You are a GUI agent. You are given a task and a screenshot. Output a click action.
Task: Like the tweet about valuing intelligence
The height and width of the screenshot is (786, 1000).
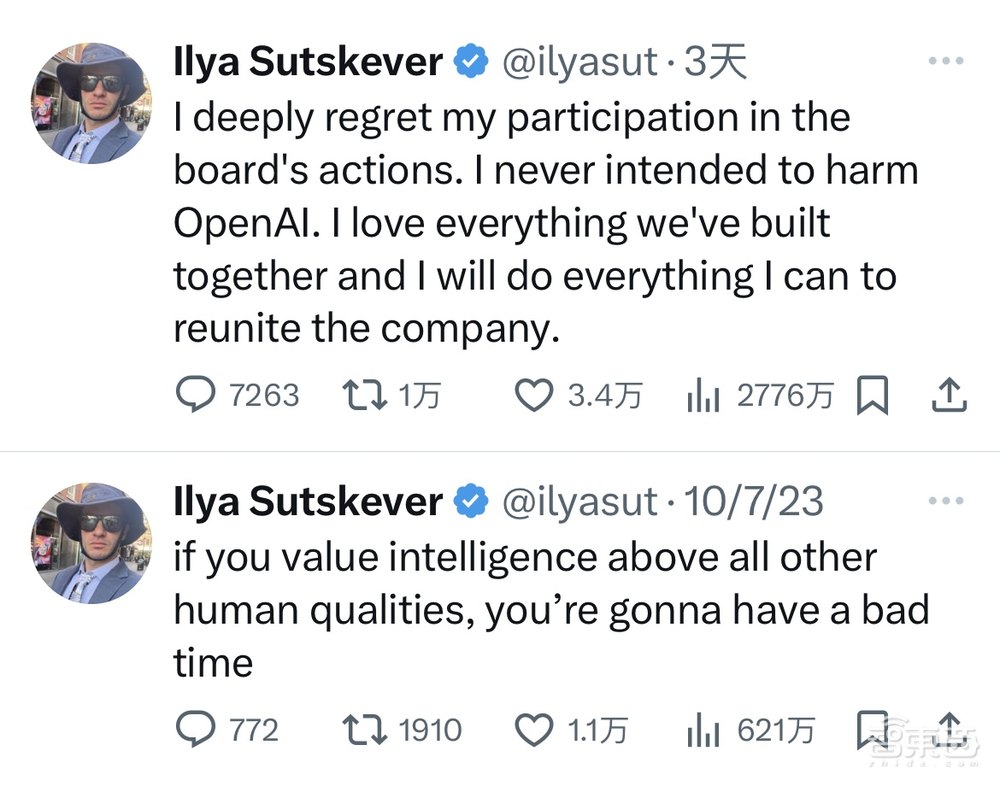[533, 730]
